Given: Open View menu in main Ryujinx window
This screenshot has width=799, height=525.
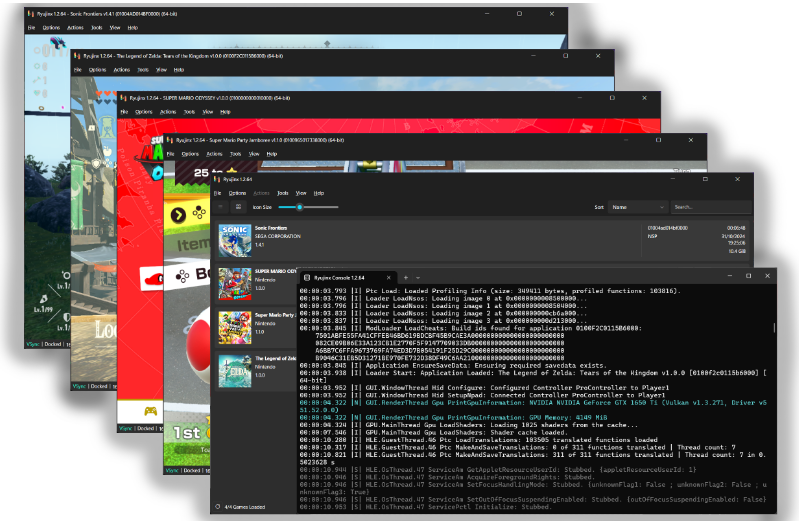Looking at the screenshot, I should click(301, 193).
